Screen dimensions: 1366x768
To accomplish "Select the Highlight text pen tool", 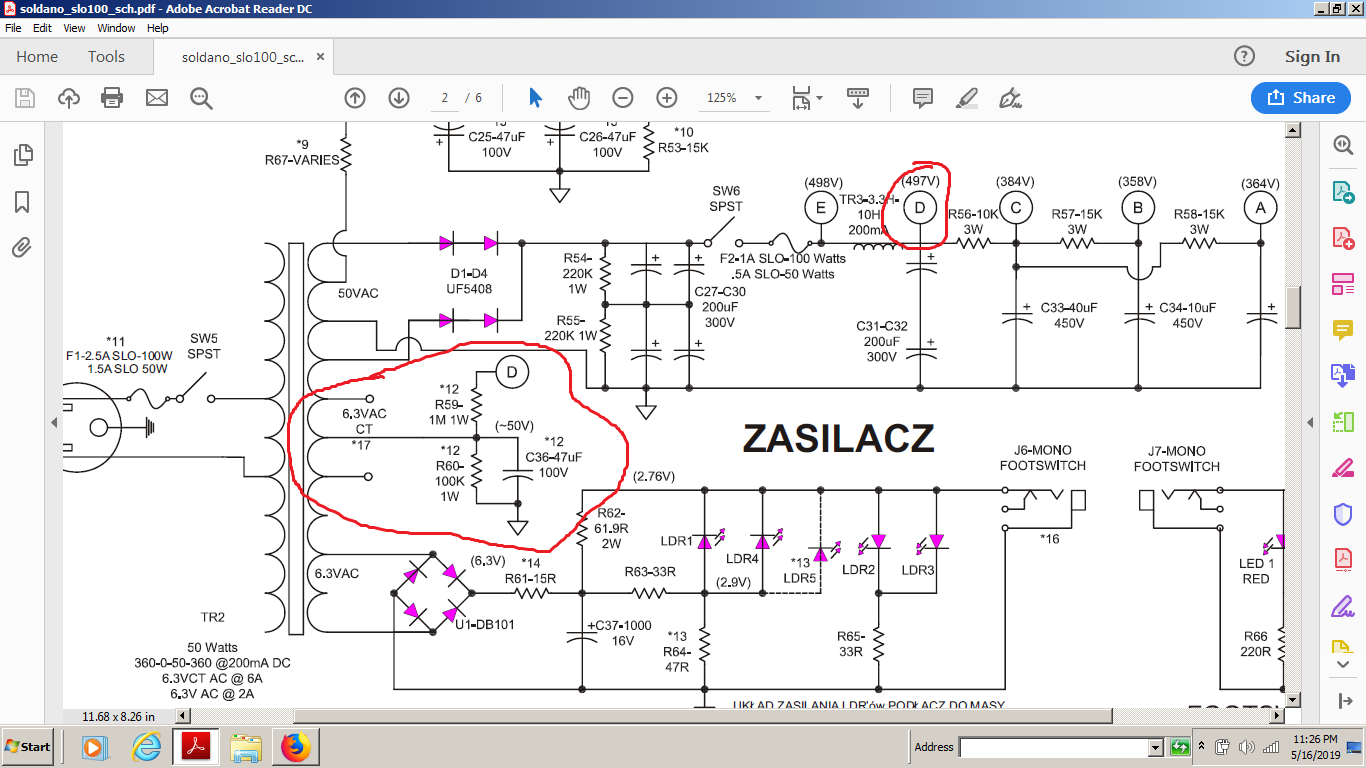I will (x=966, y=98).
